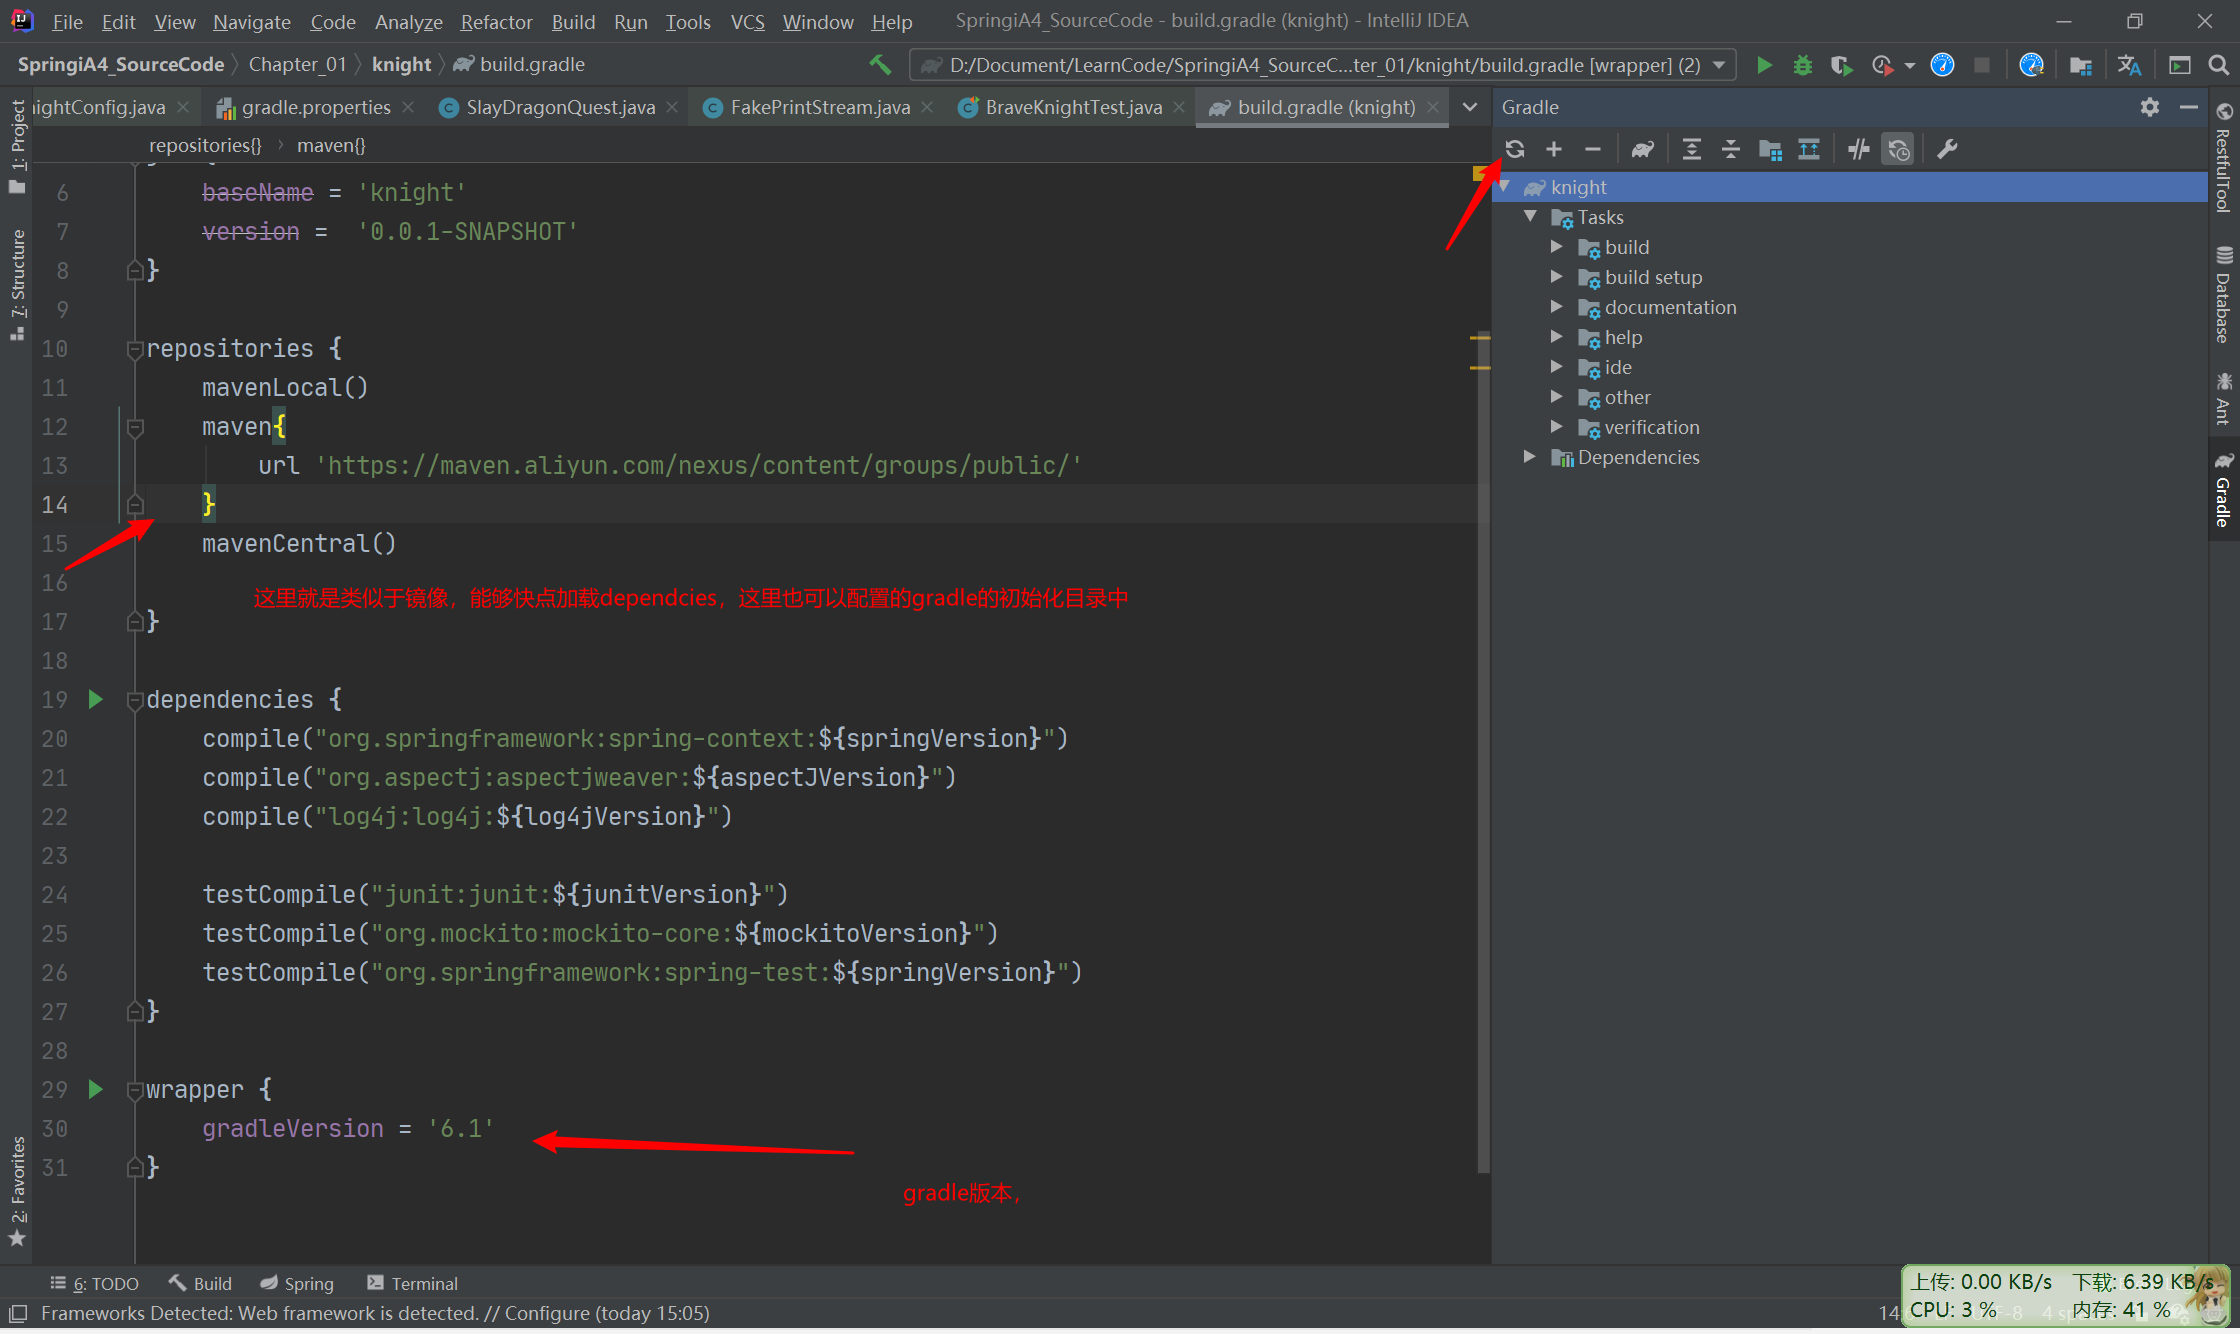The image size is (2240, 1334).
Task: Open the Database side panel
Action: tap(2223, 294)
